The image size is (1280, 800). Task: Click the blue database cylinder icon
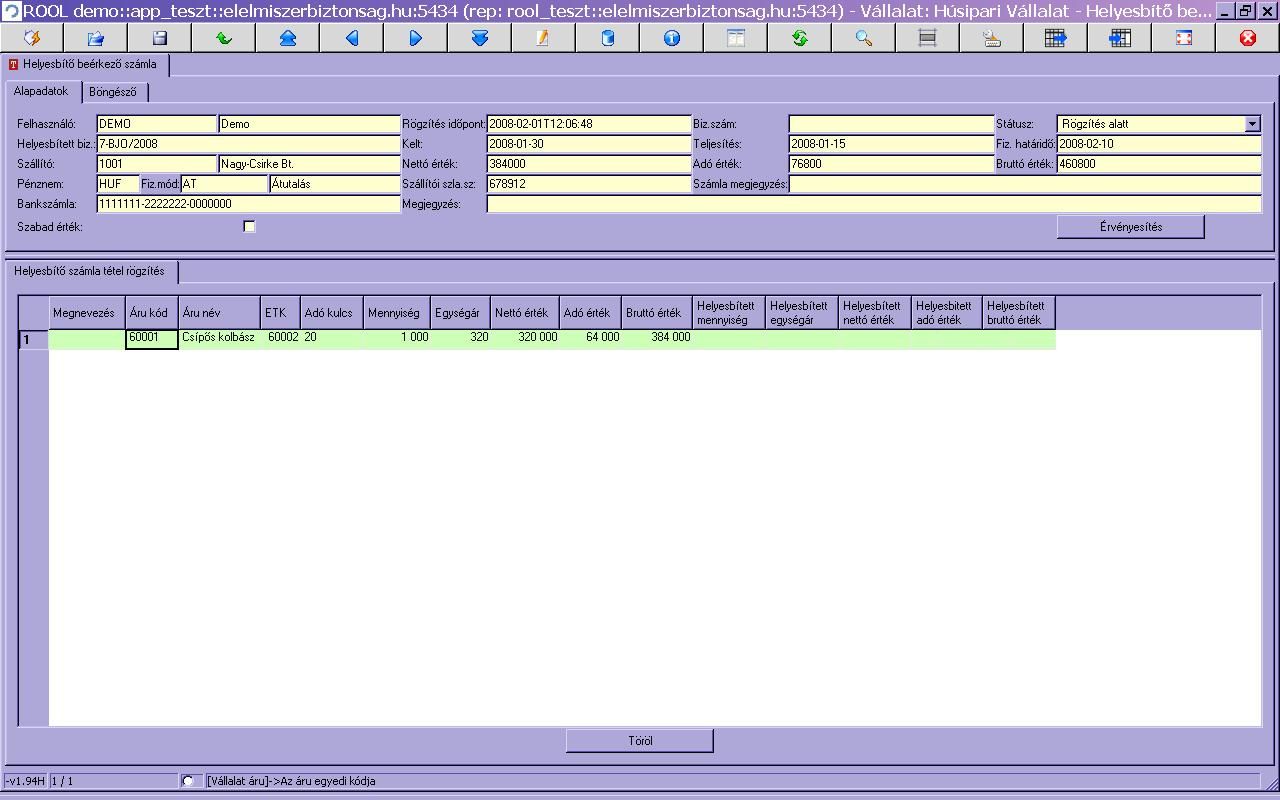coord(608,38)
